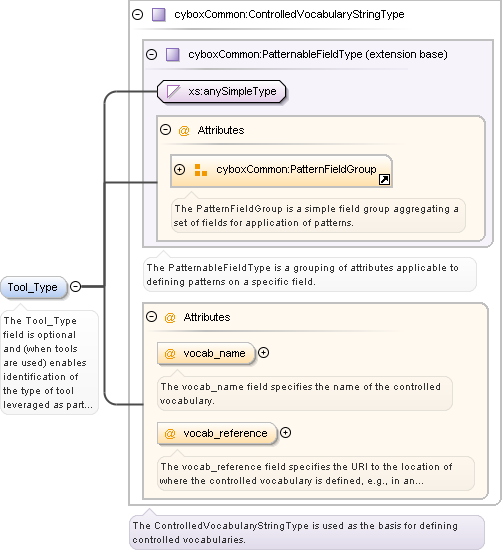Expand the cyboxCommon:PatternFieldGroup node
The image size is (503, 553).
click(180, 169)
